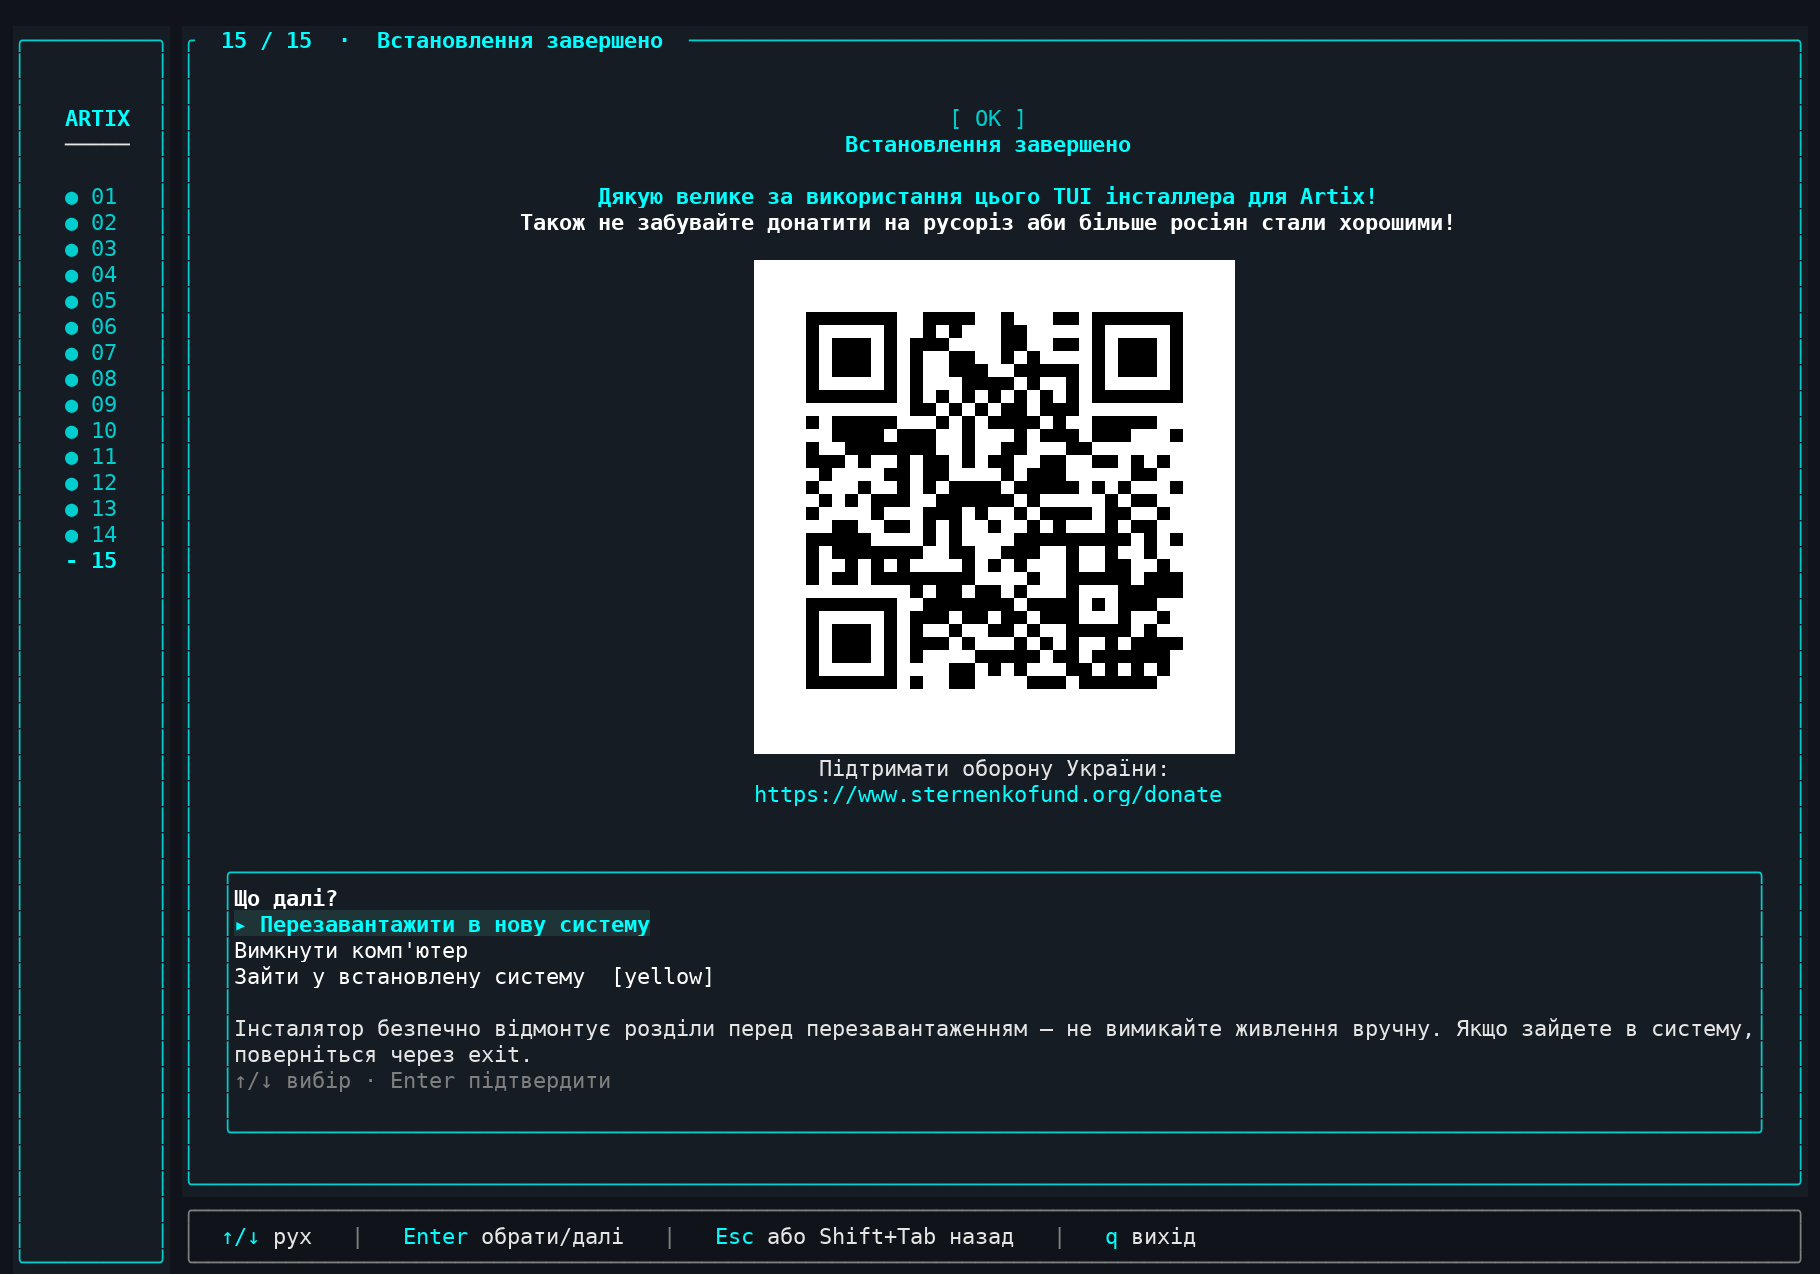Go to step 04 in sidebar
Image resolution: width=1820 pixels, height=1274 pixels.
pos(91,275)
